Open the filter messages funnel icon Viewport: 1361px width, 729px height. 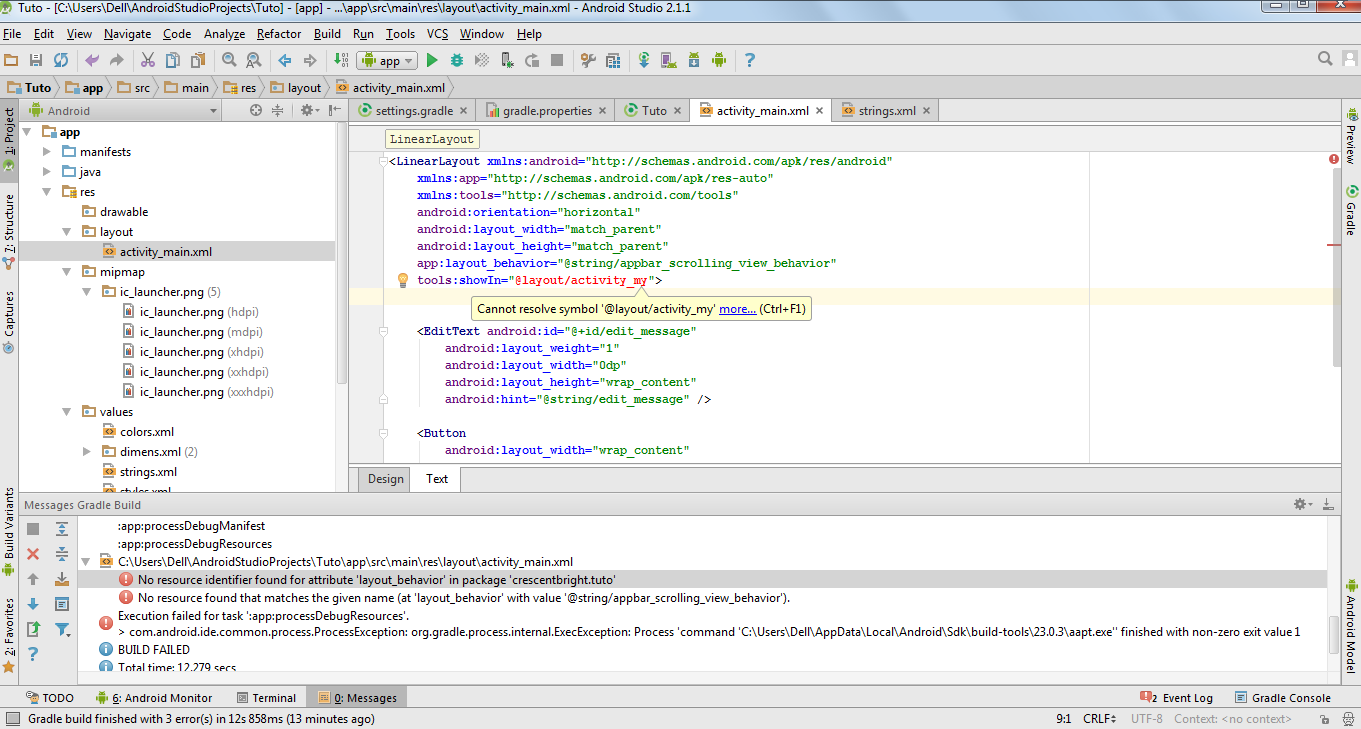pos(62,629)
